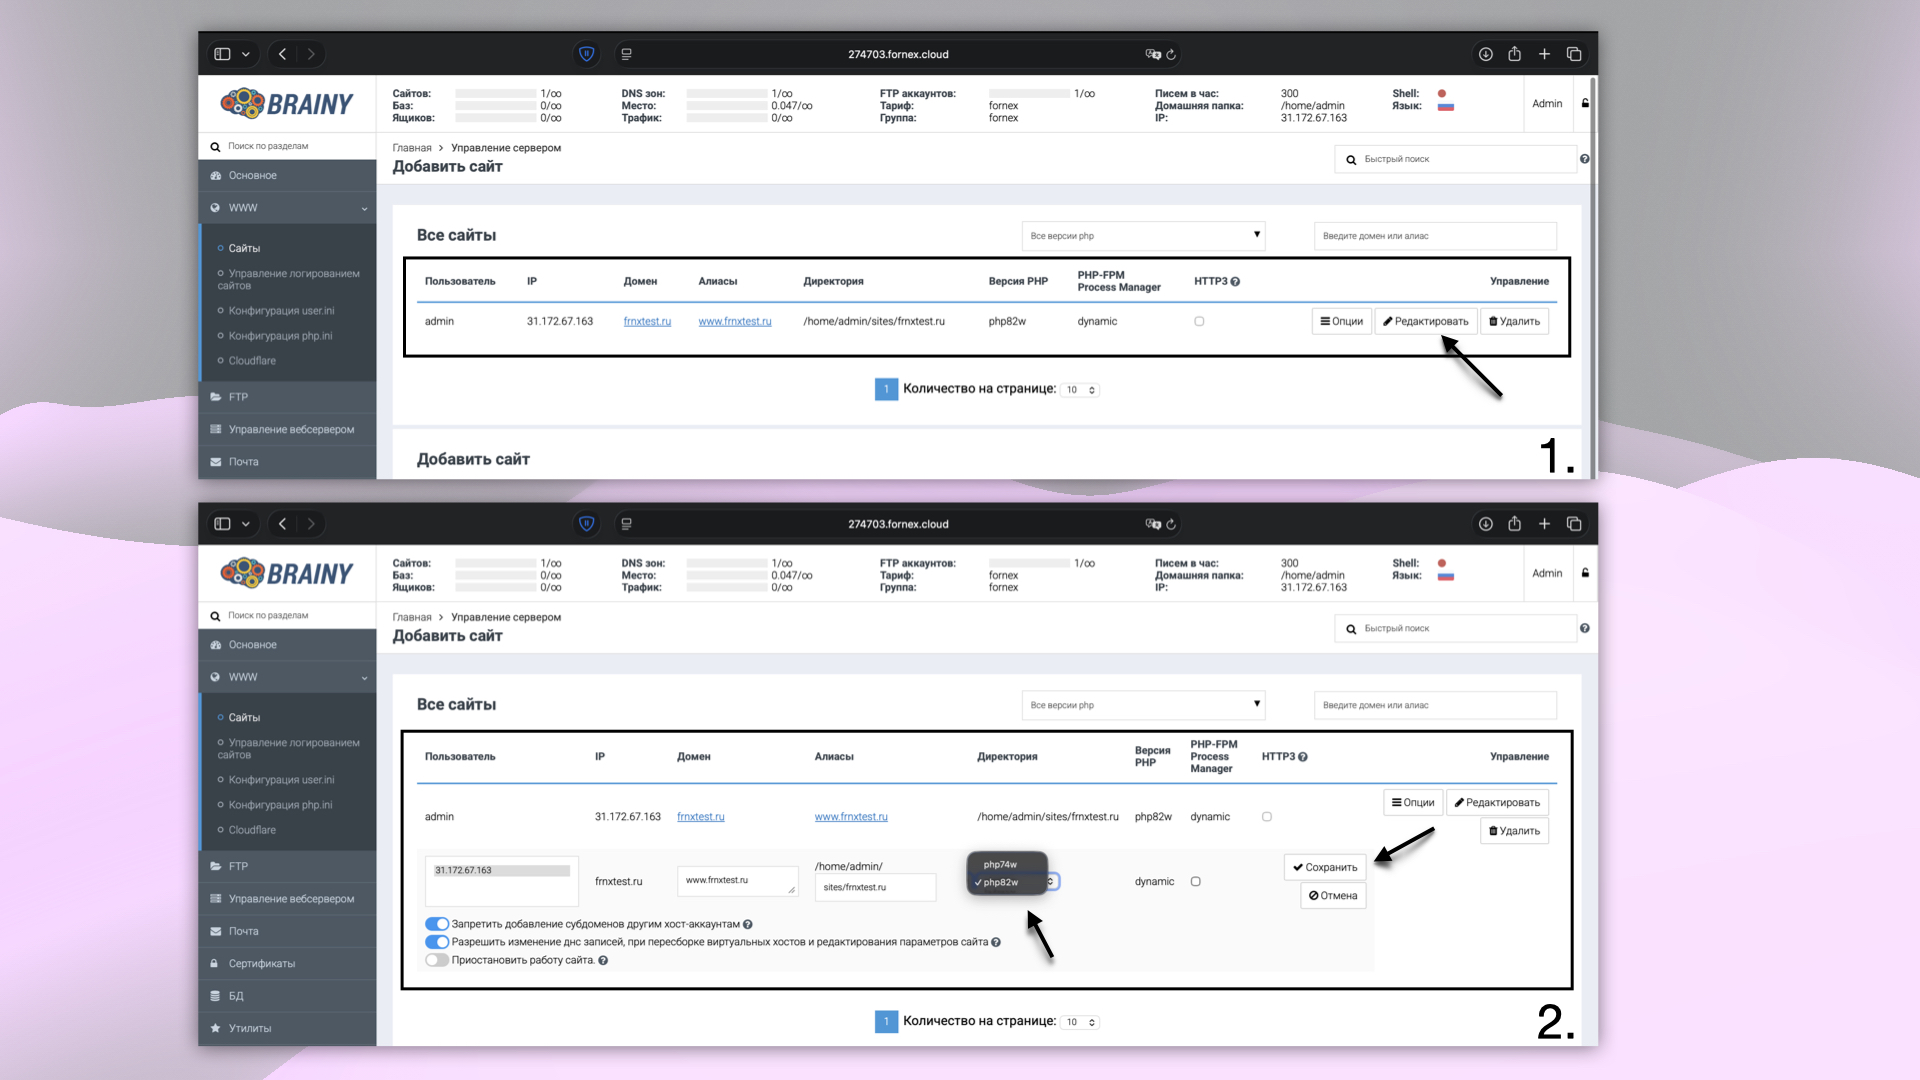Image resolution: width=1920 pixels, height=1080 pixels.
Task: Click share icon in lower browser toolbar
Action: pyautogui.click(x=1514, y=524)
